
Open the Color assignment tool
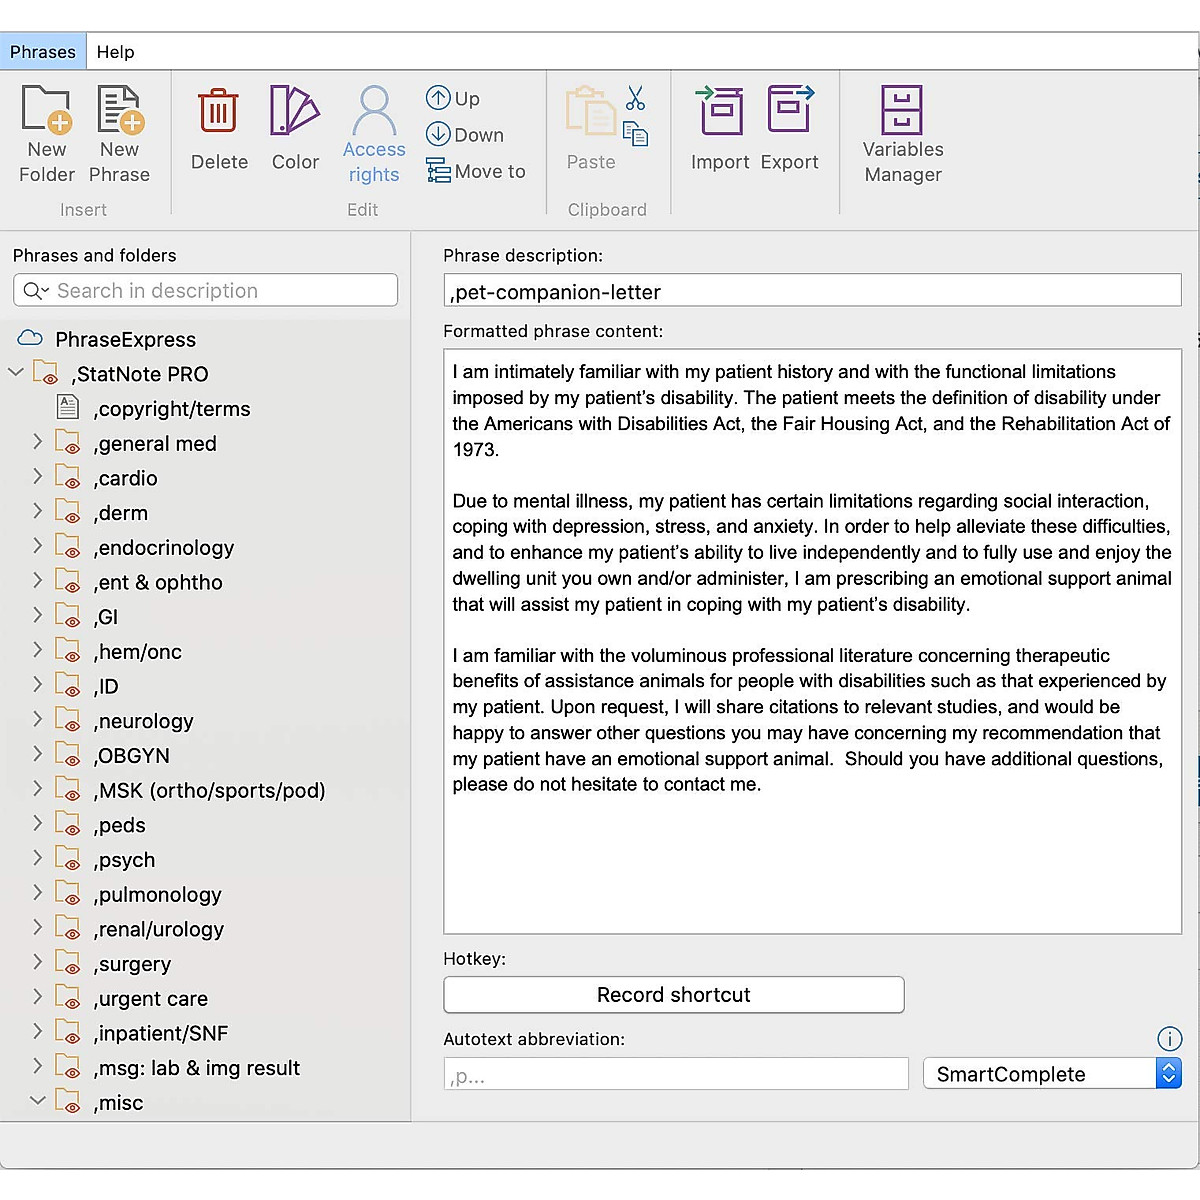294,132
